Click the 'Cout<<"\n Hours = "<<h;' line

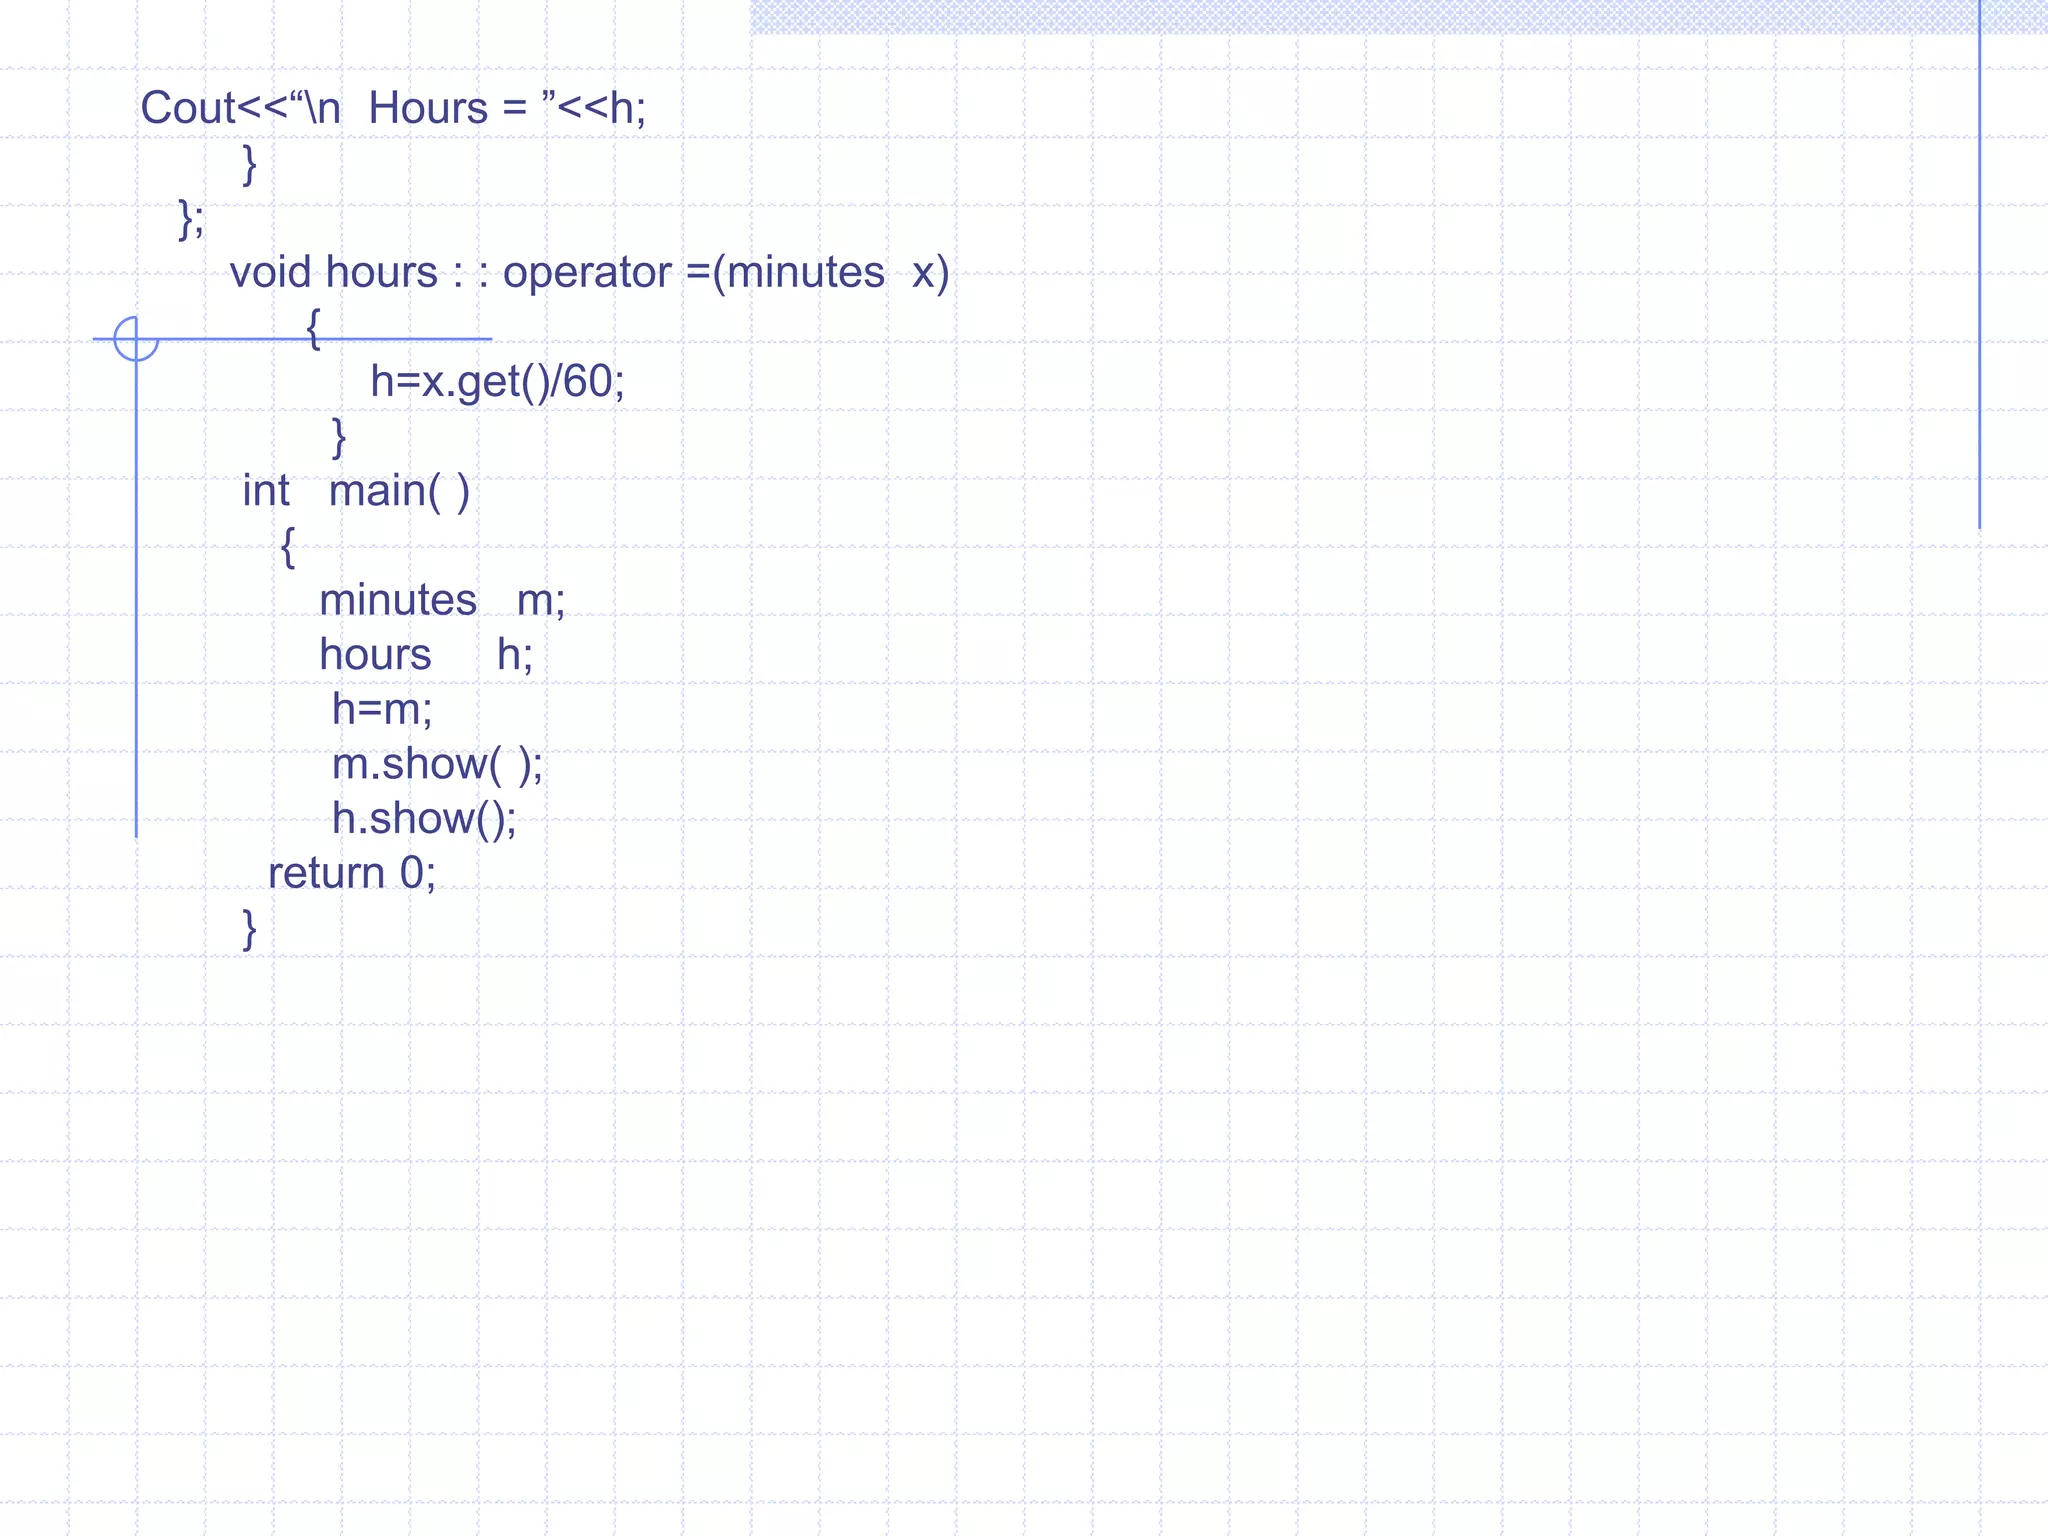(393, 108)
